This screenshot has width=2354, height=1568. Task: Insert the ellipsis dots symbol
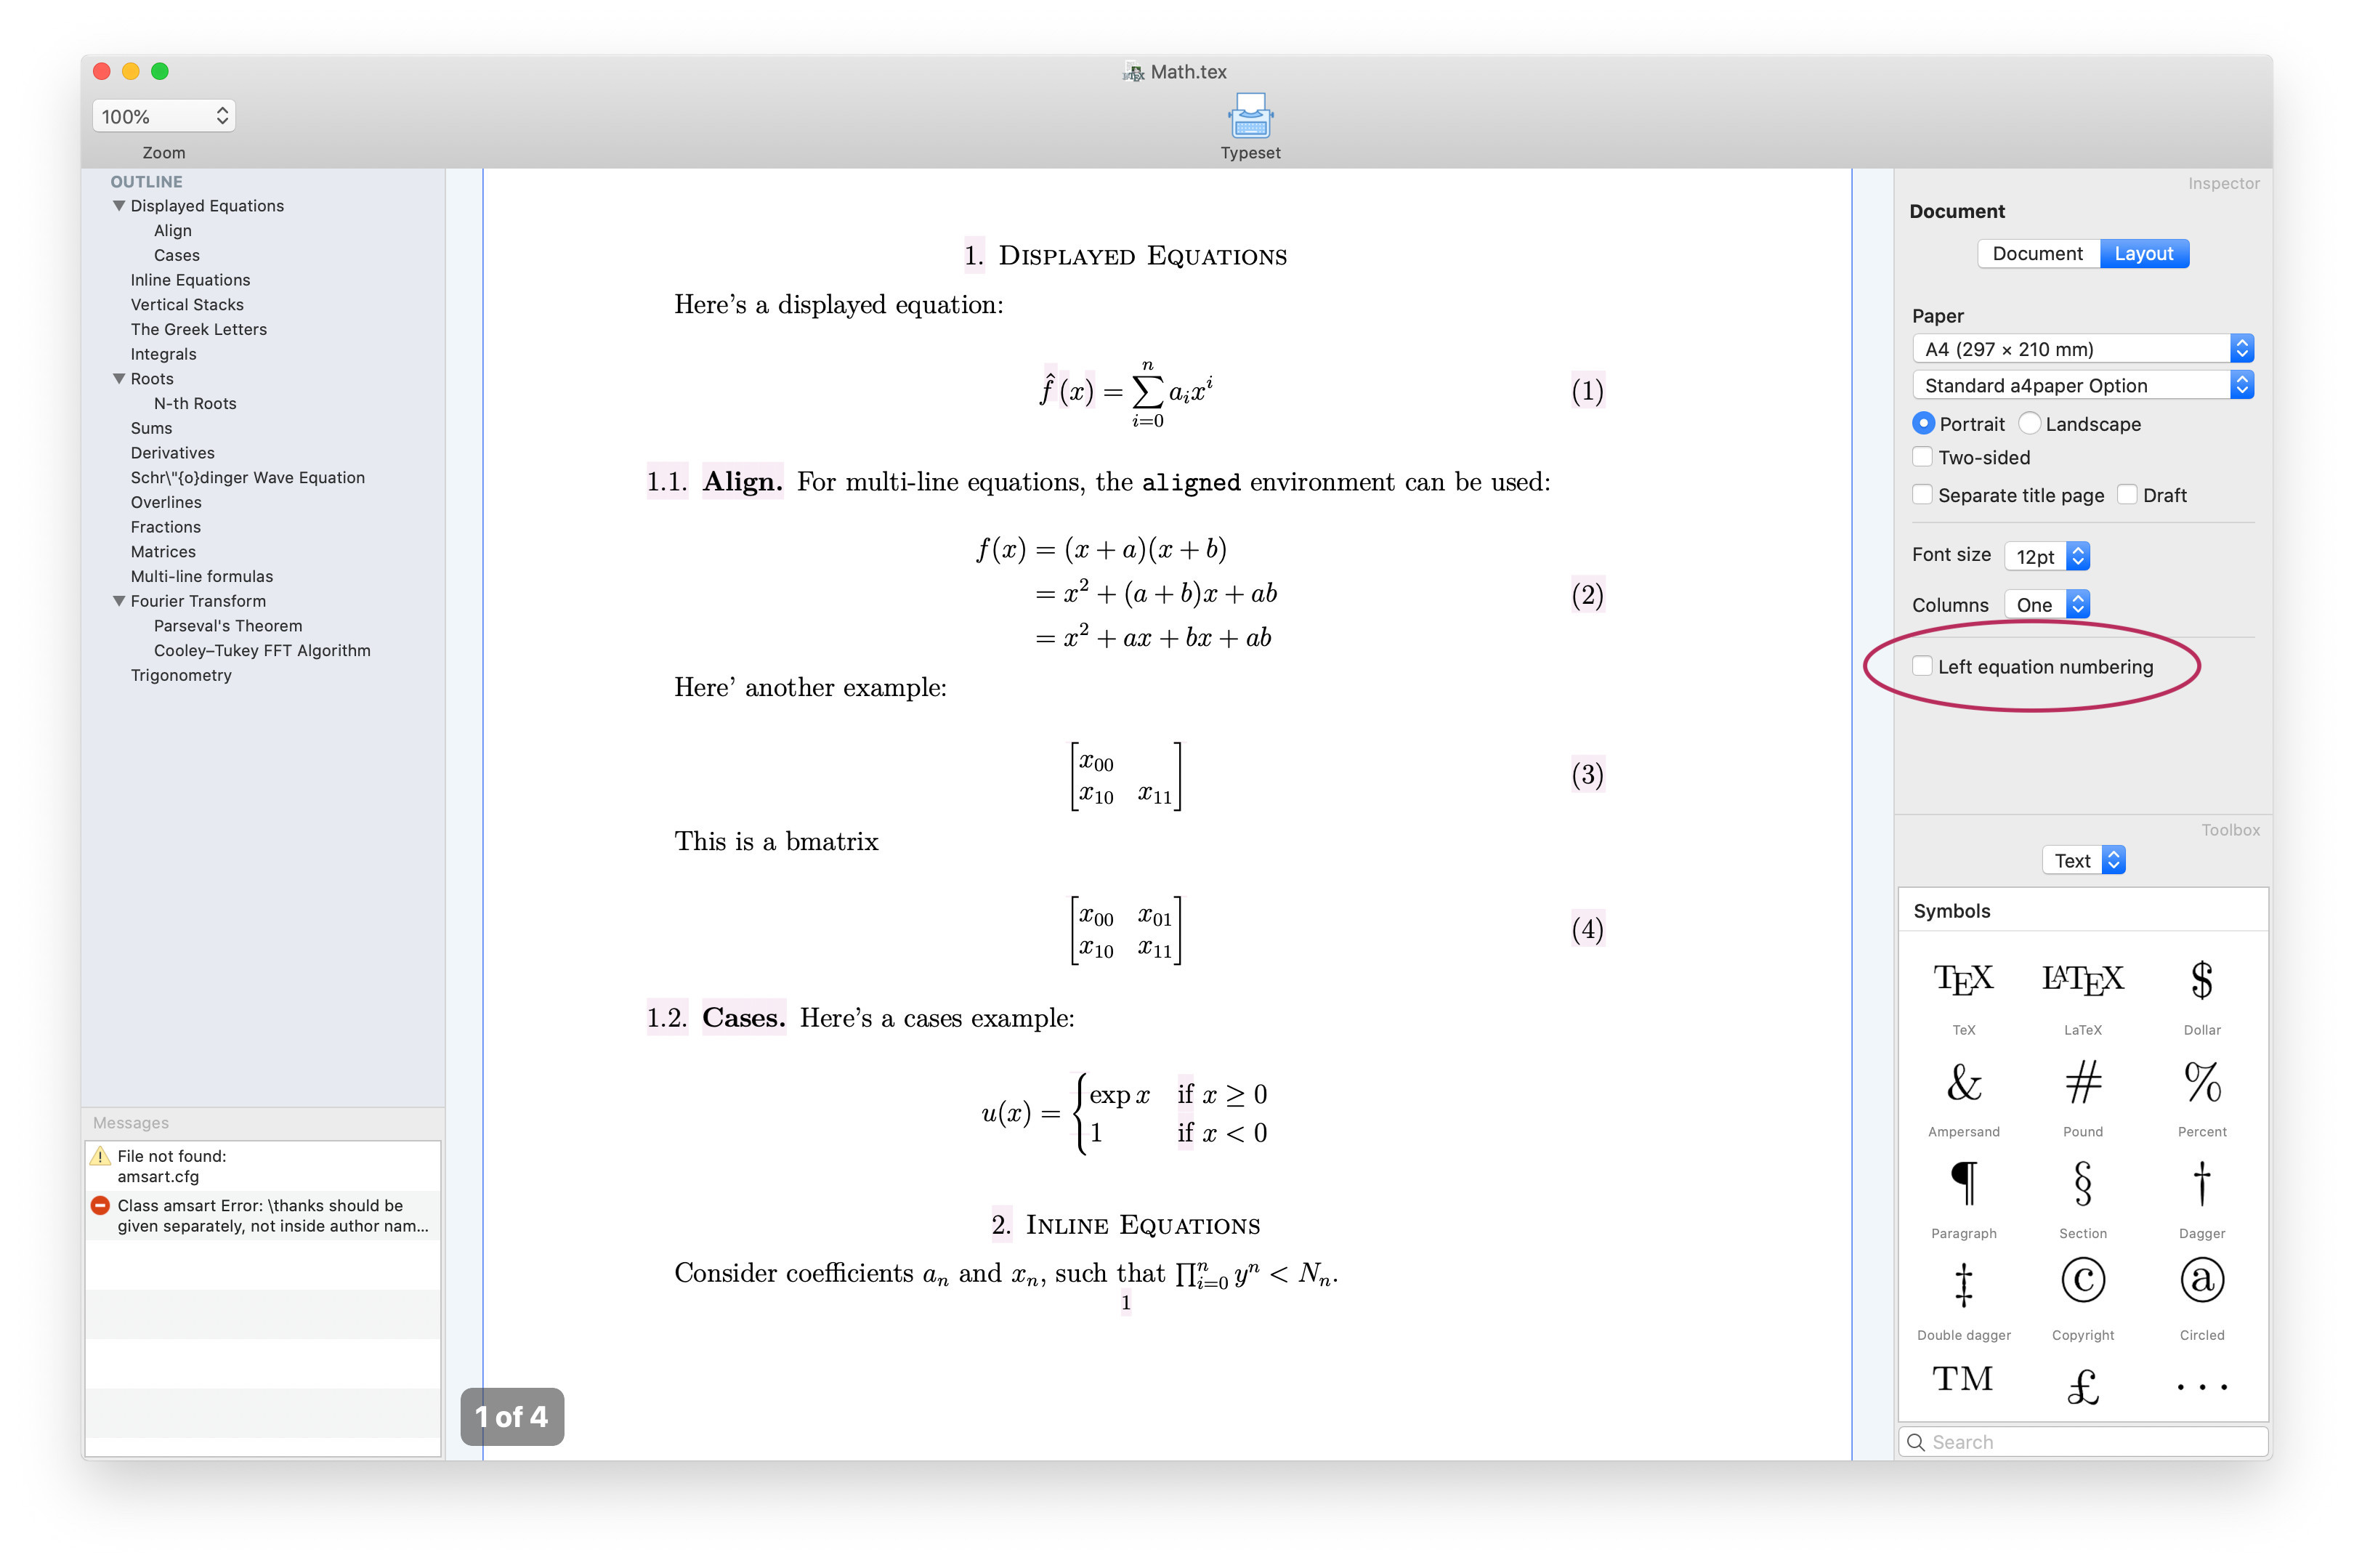click(x=2201, y=1388)
